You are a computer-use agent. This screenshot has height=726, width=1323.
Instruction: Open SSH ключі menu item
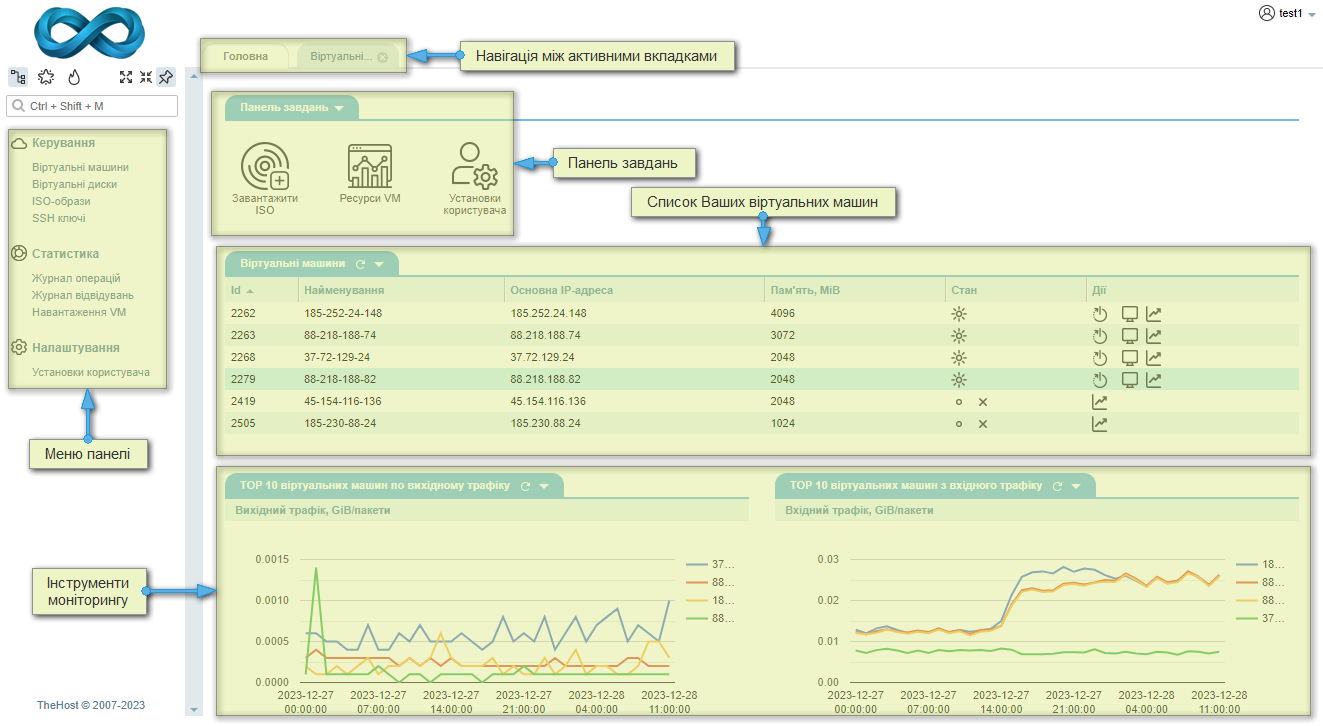(x=58, y=218)
